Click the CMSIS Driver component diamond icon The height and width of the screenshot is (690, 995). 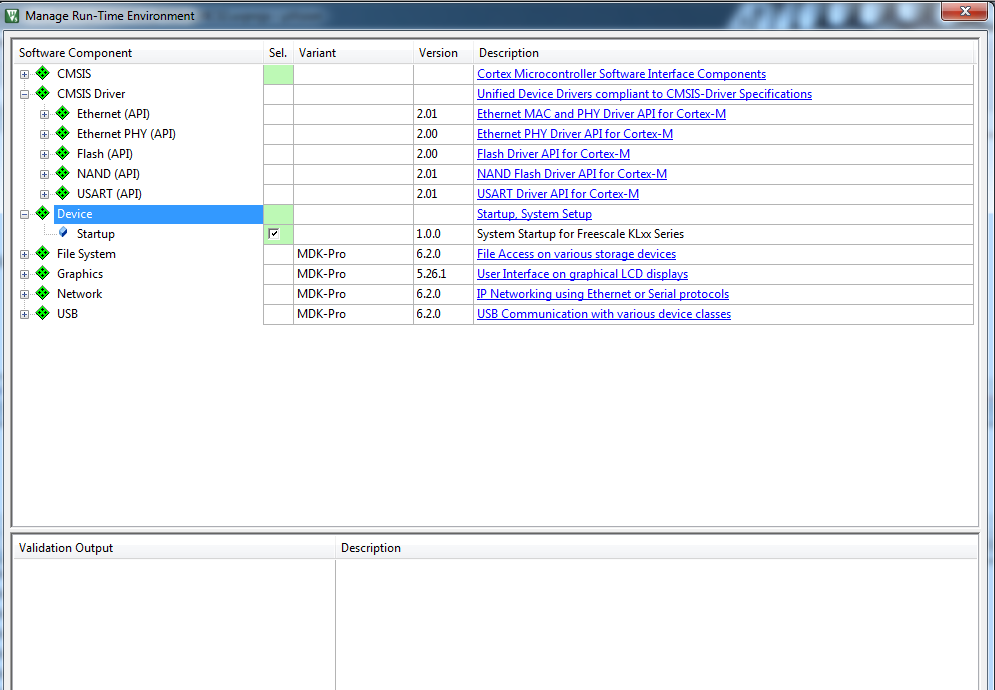pos(43,93)
